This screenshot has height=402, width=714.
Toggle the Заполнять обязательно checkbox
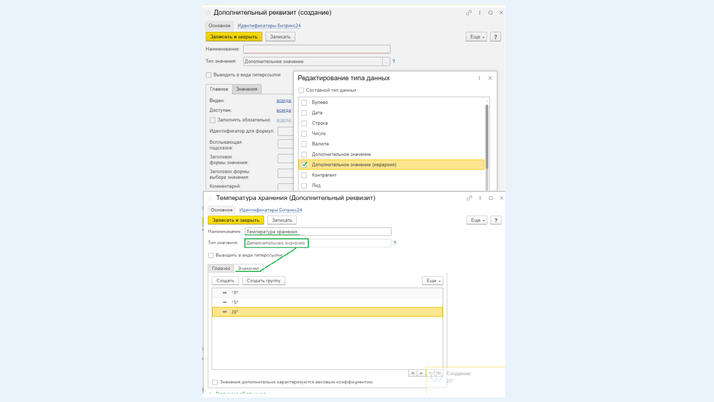click(x=213, y=120)
